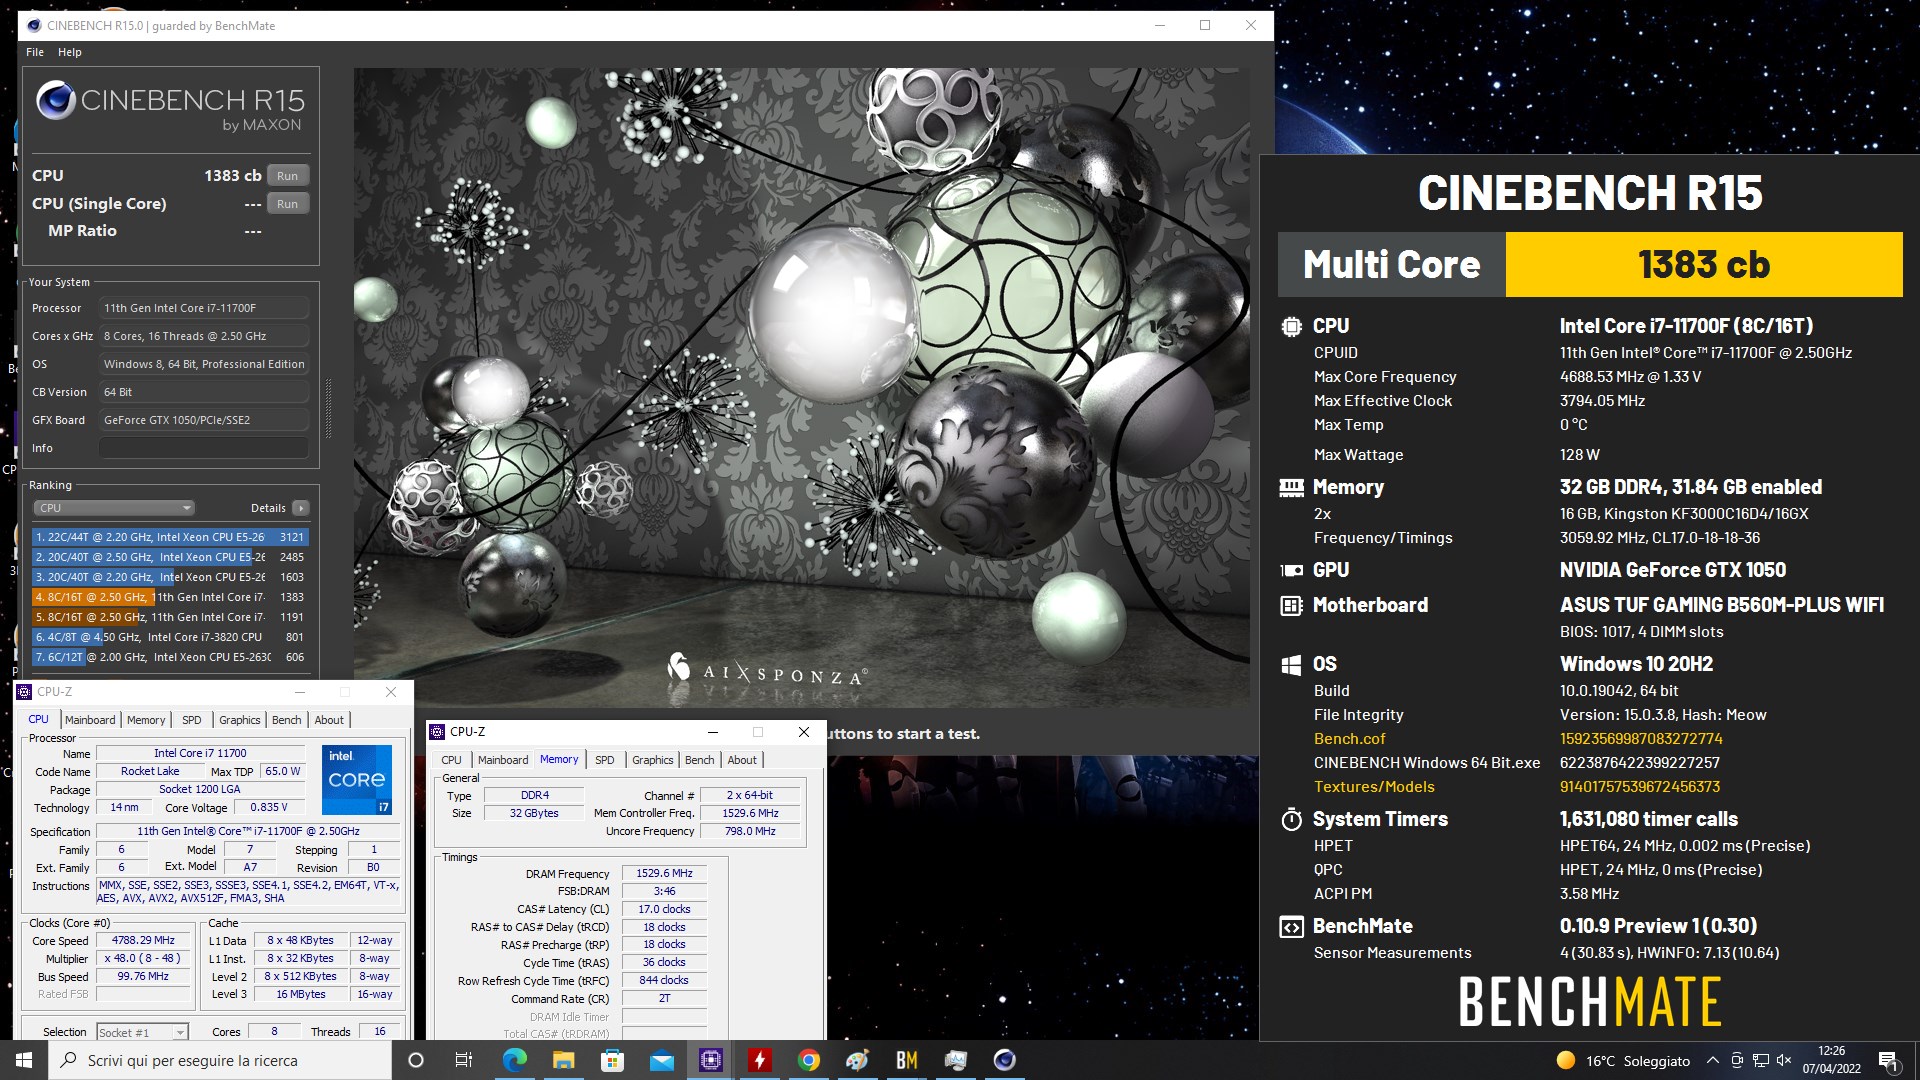Click the Textures/Models hash entry
The image size is (1920, 1080).
pos(1640,787)
